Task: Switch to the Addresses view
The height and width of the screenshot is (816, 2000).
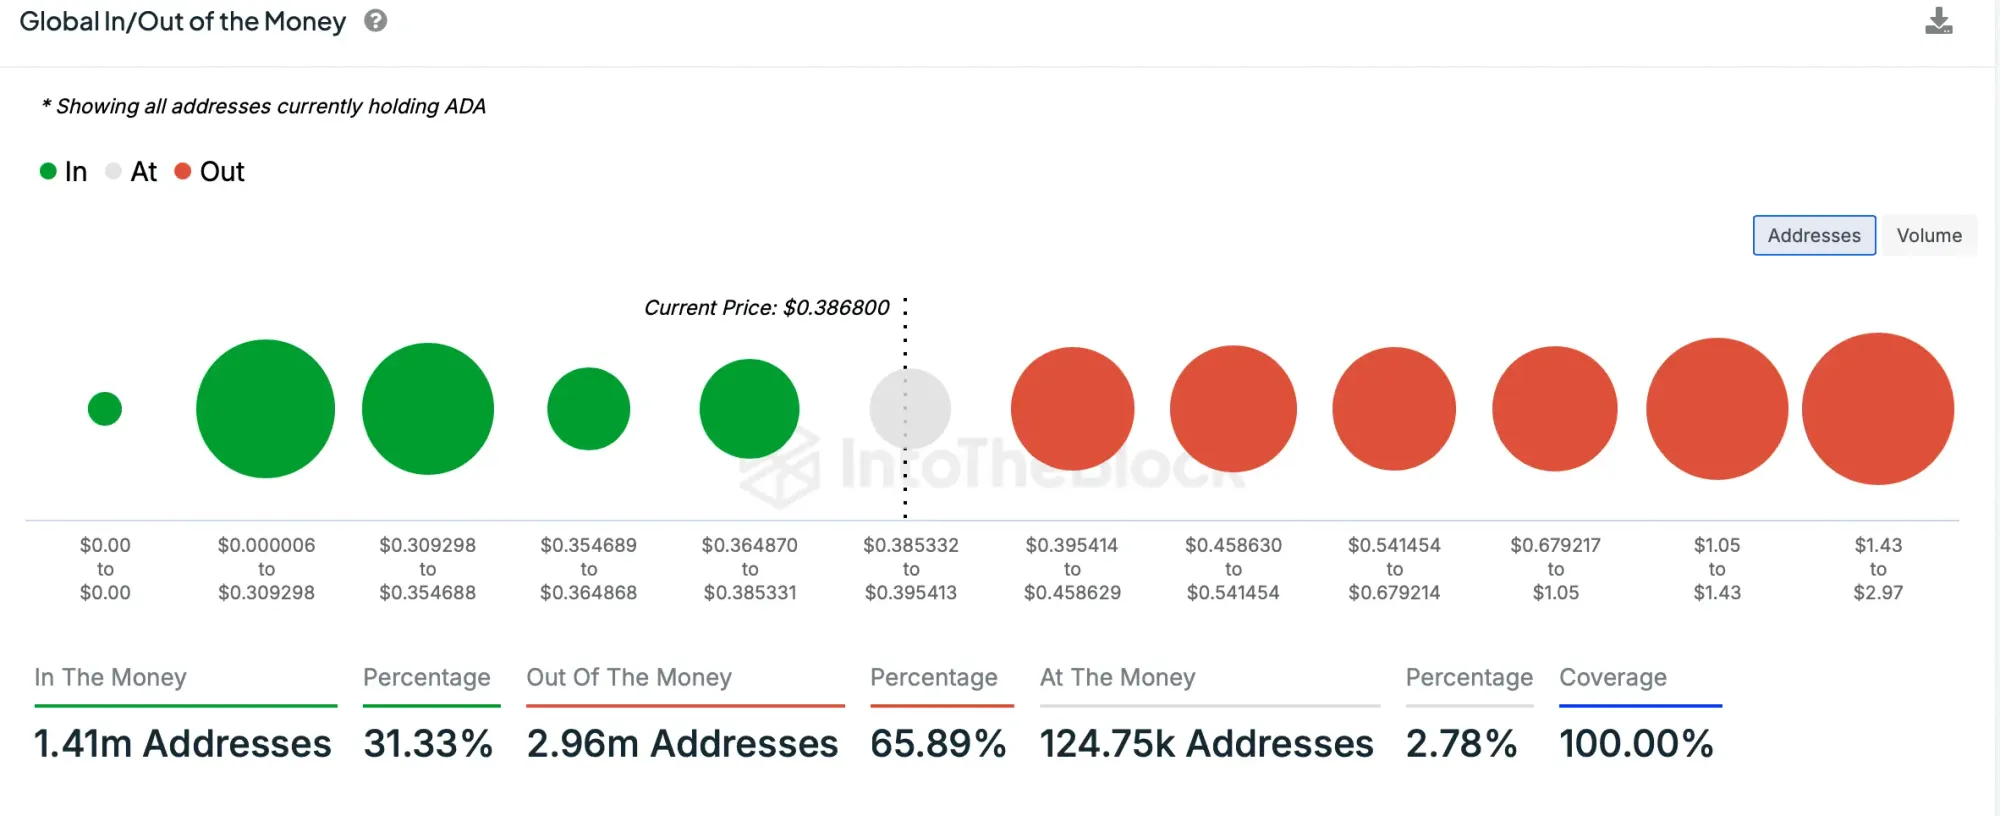Action: tap(1814, 235)
